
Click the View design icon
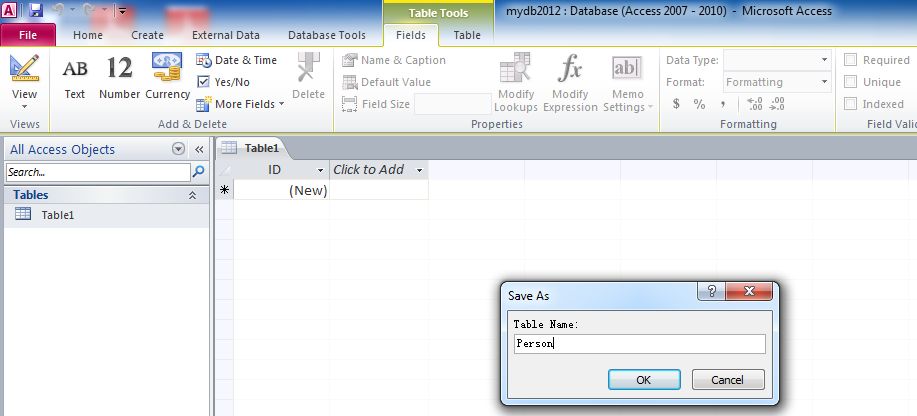coord(24,69)
